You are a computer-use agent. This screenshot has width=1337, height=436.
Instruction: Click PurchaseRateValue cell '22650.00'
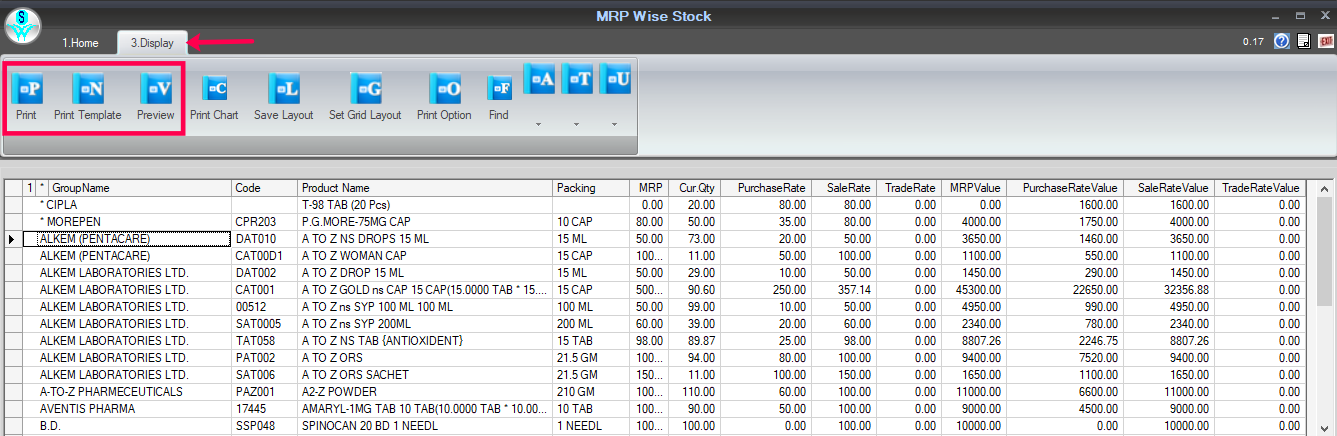pos(1065,290)
